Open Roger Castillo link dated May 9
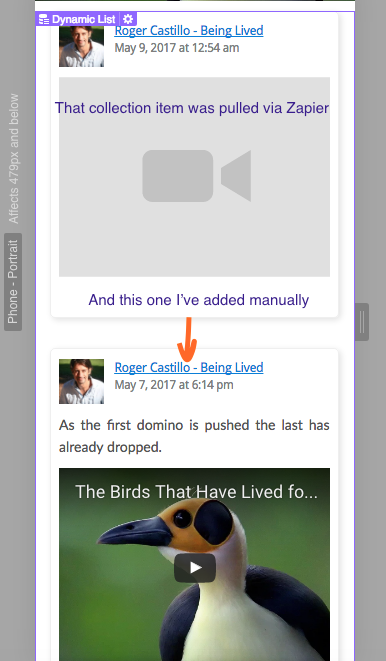The height and width of the screenshot is (661, 386). (189, 30)
